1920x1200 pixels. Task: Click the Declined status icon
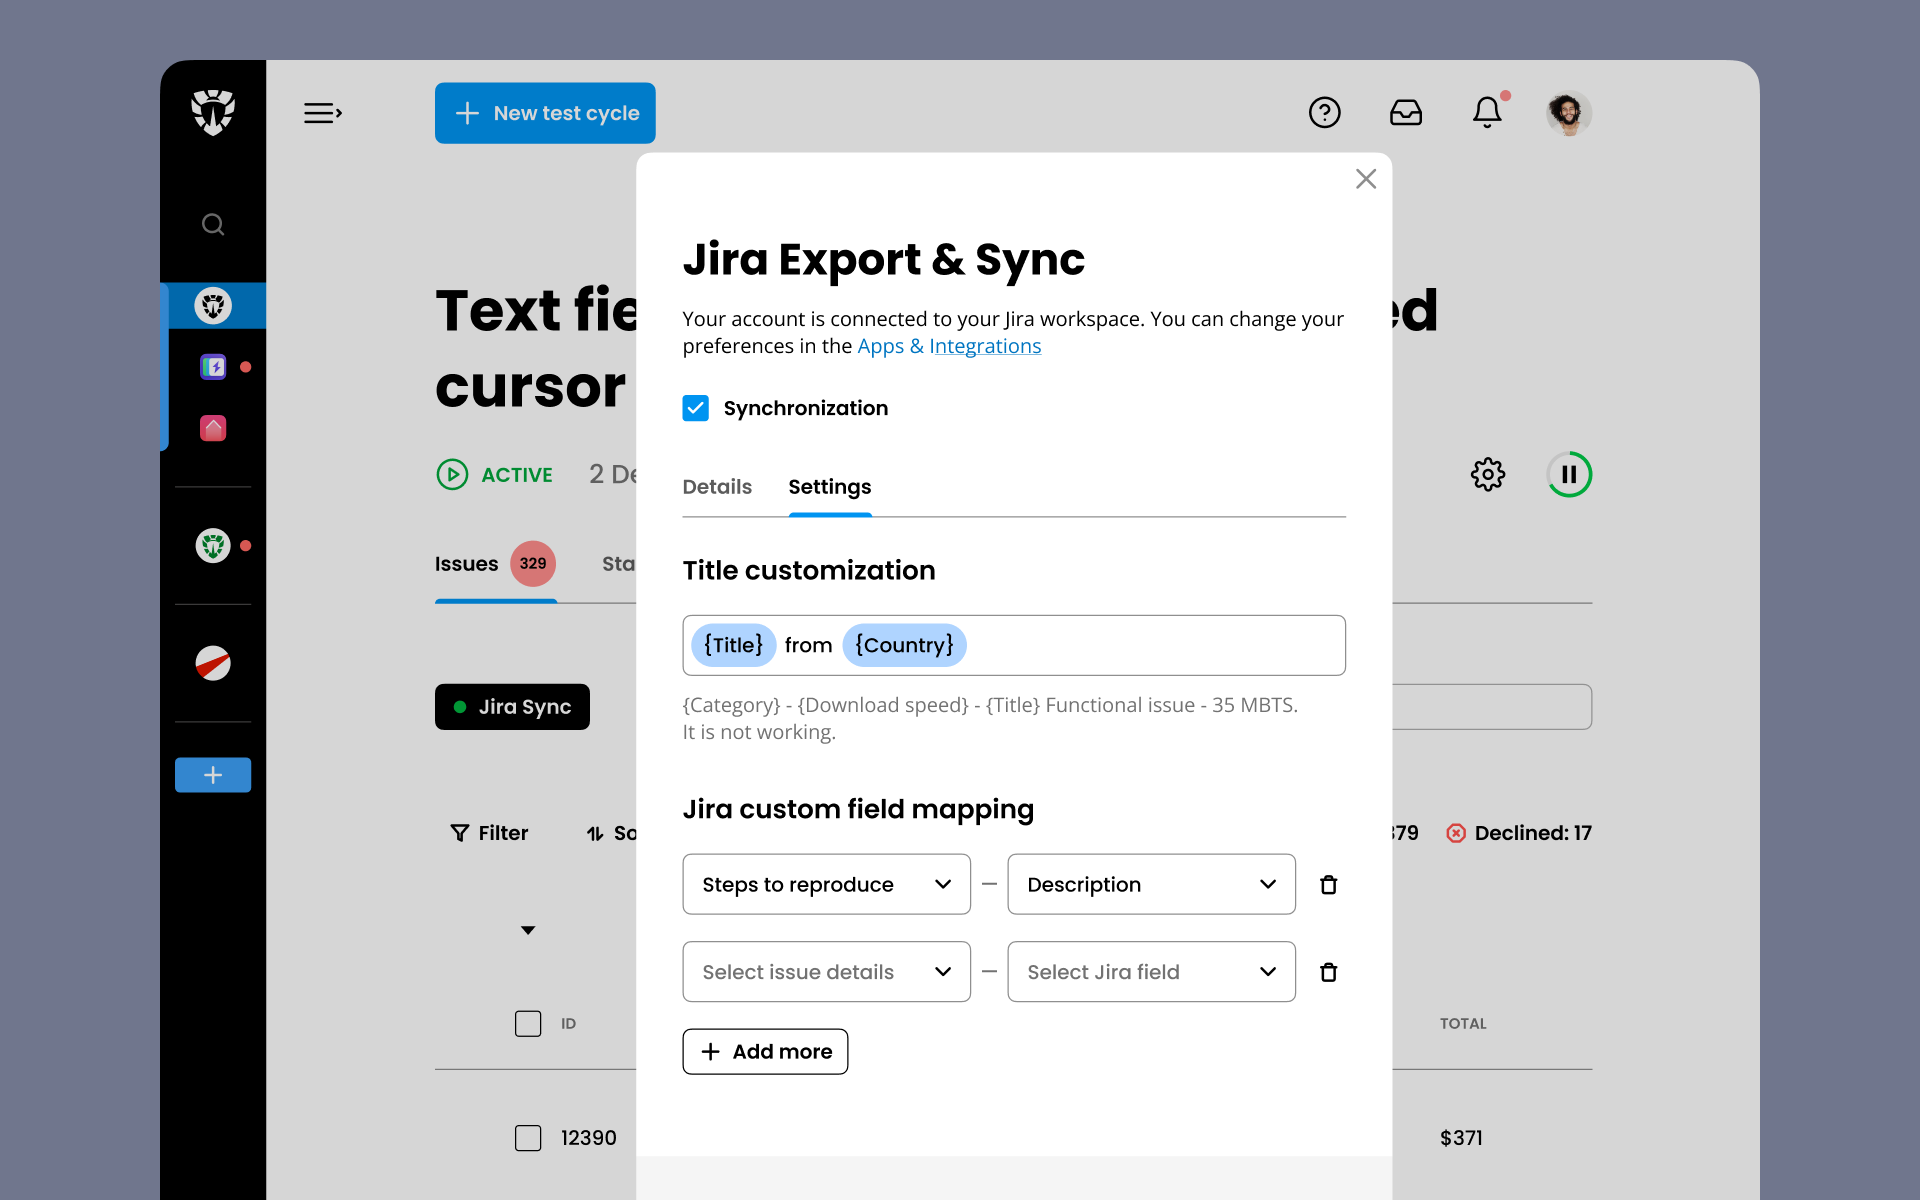pos(1456,833)
